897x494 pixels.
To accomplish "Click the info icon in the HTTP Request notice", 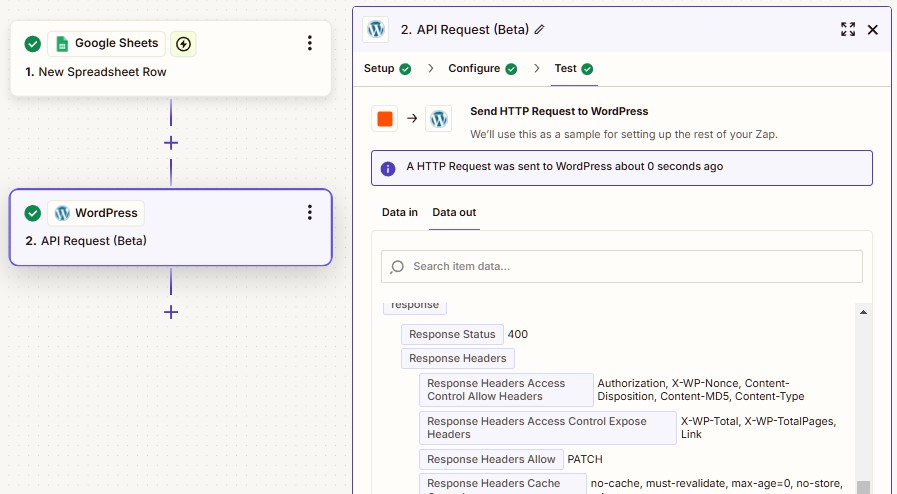I will (388, 169).
